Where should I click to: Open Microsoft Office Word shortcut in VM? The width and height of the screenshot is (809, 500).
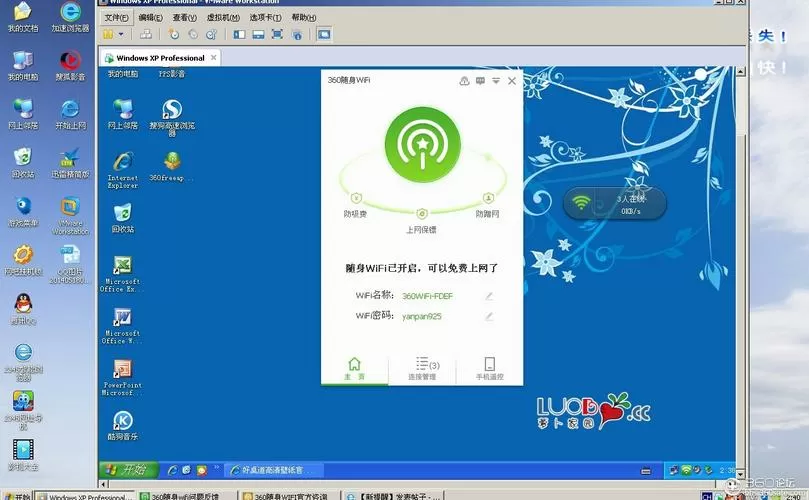click(122, 326)
